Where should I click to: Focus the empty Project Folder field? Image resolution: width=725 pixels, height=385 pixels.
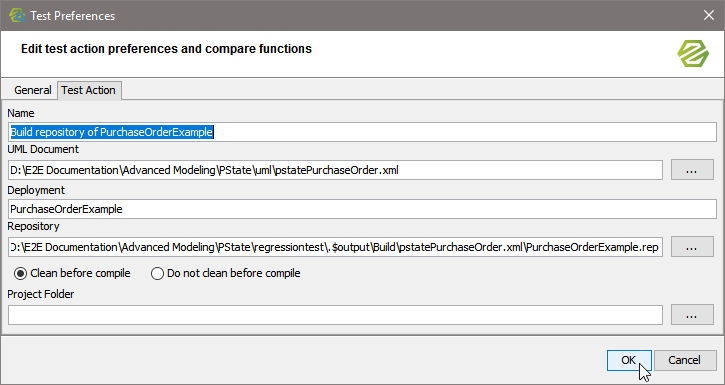coord(335,315)
